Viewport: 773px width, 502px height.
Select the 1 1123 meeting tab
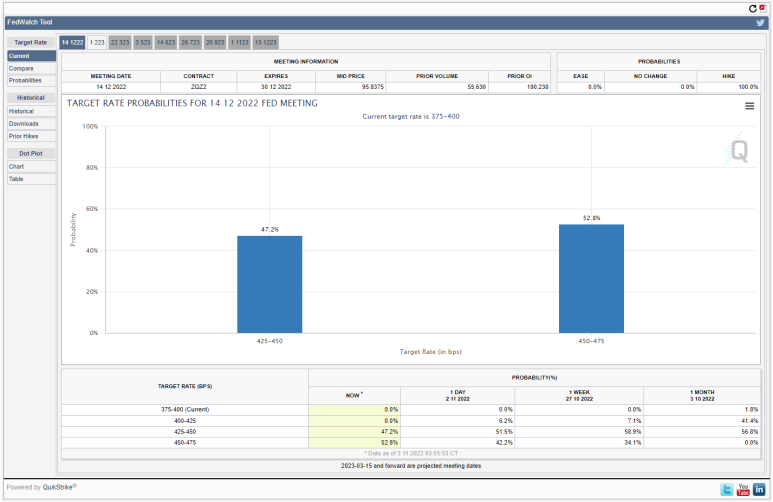(x=240, y=42)
